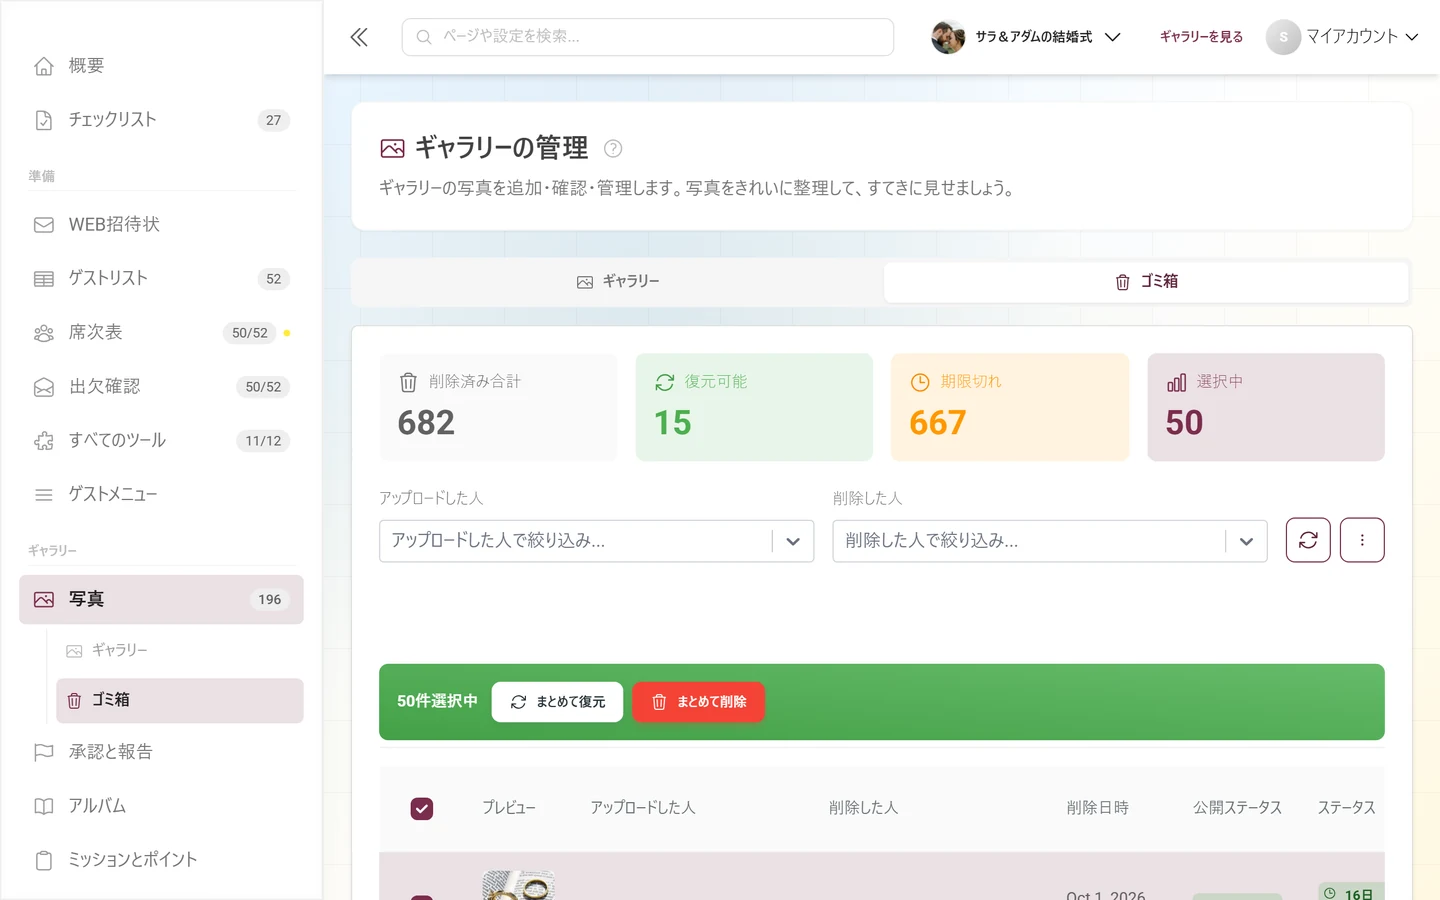Click the couple photo avatar in the header
This screenshot has height=900, width=1440.
pyautogui.click(x=948, y=37)
